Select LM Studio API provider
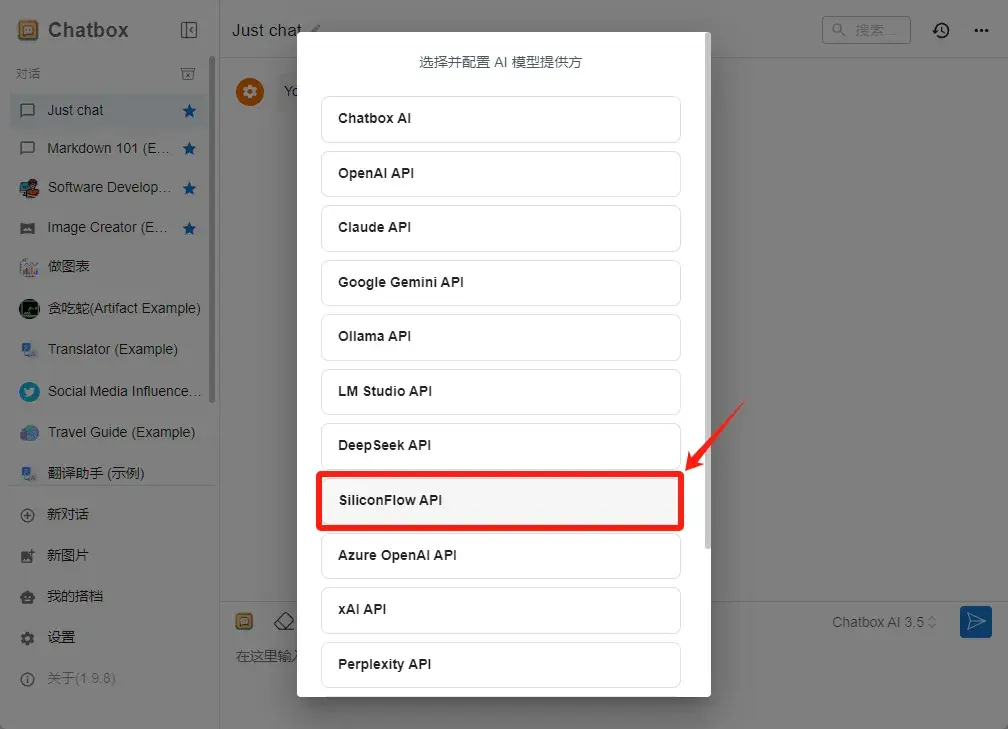1008x729 pixels. coord(501,392)
